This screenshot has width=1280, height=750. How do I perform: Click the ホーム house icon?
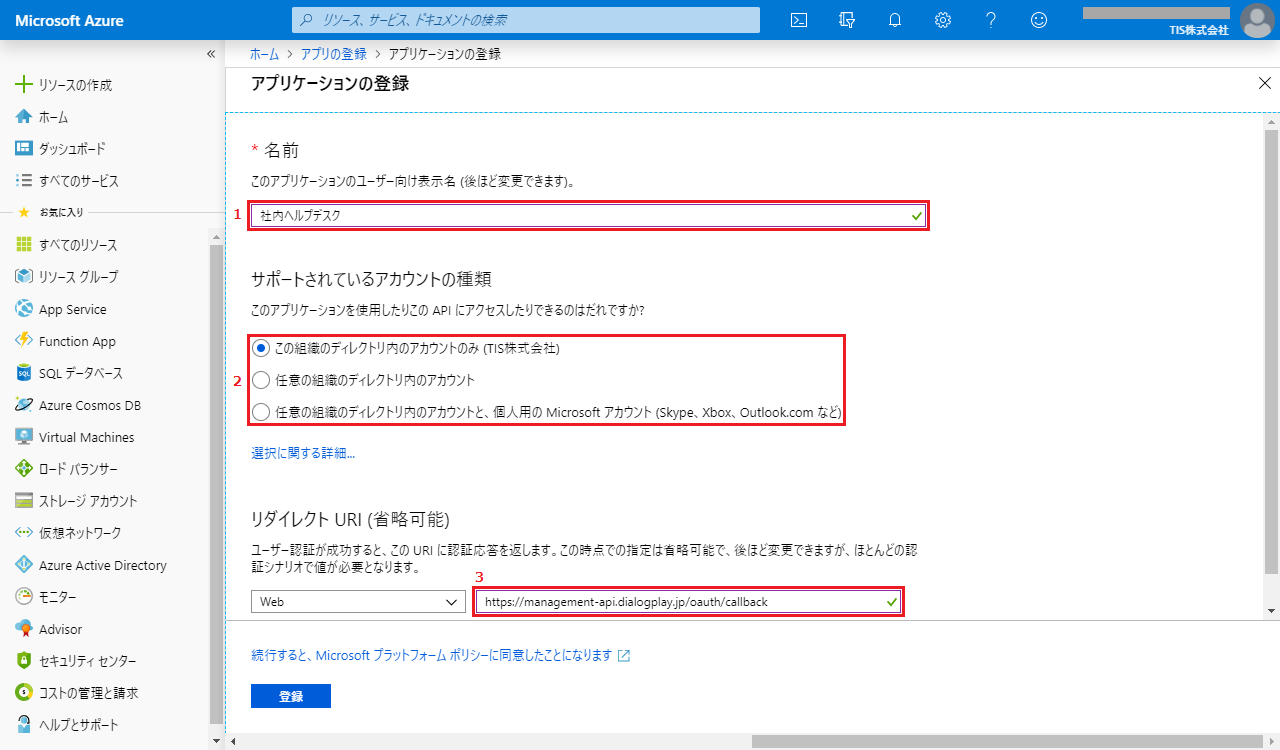(24, 117)
